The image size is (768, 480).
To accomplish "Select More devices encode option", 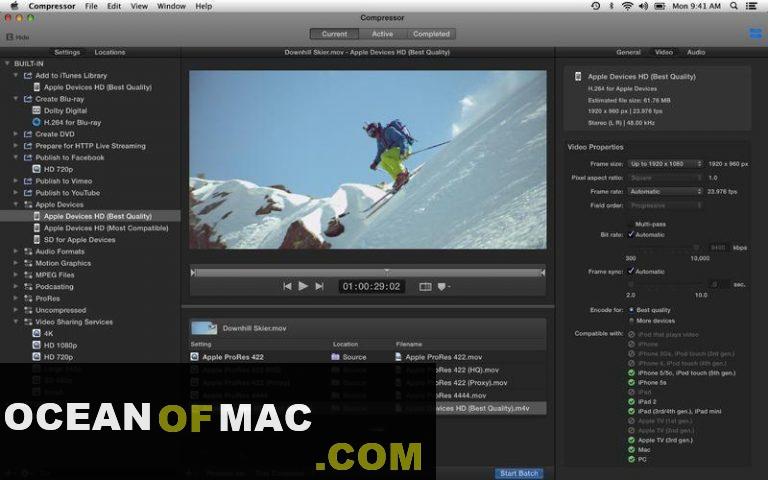I will (x=631, y=321).
